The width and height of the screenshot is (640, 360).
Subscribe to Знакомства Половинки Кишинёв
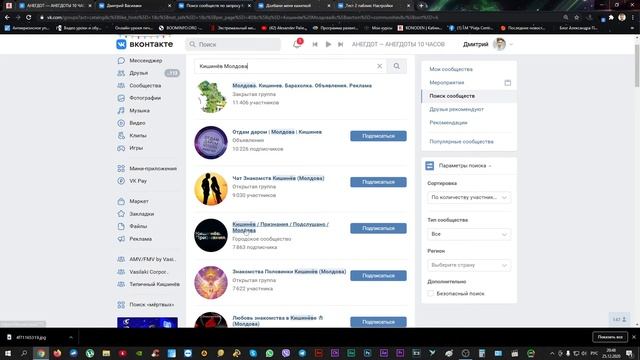click(378, 276)
